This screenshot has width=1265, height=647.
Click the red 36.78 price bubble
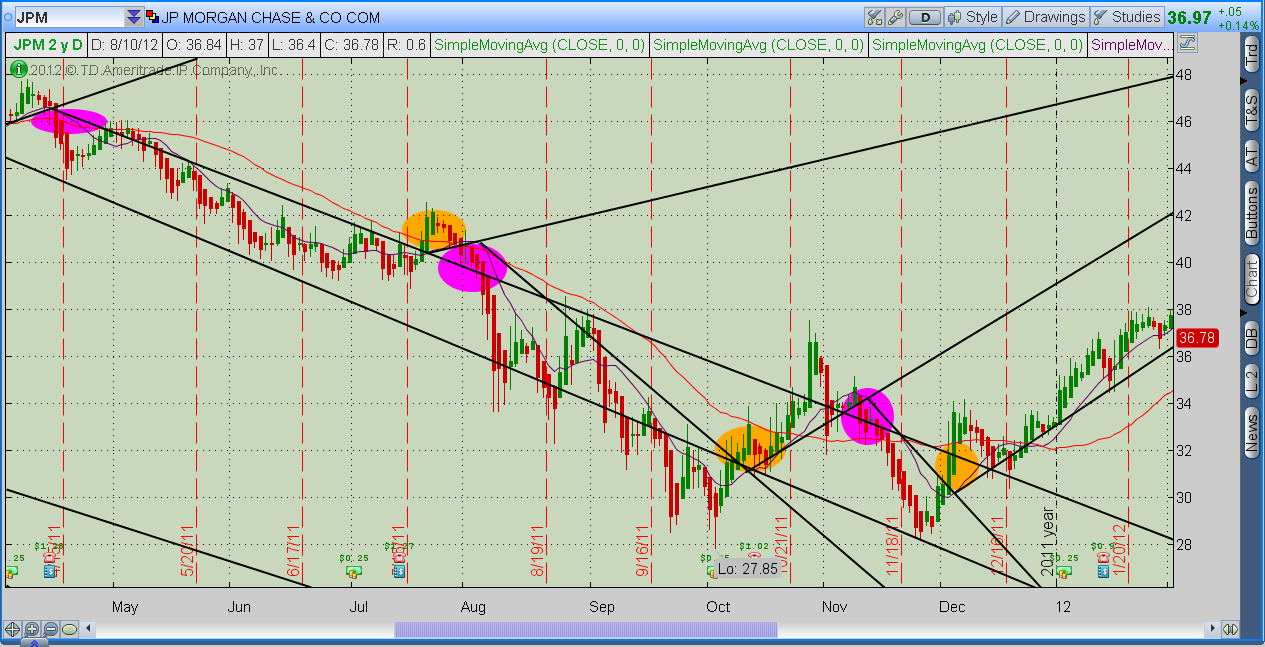tap(1197, 338)
